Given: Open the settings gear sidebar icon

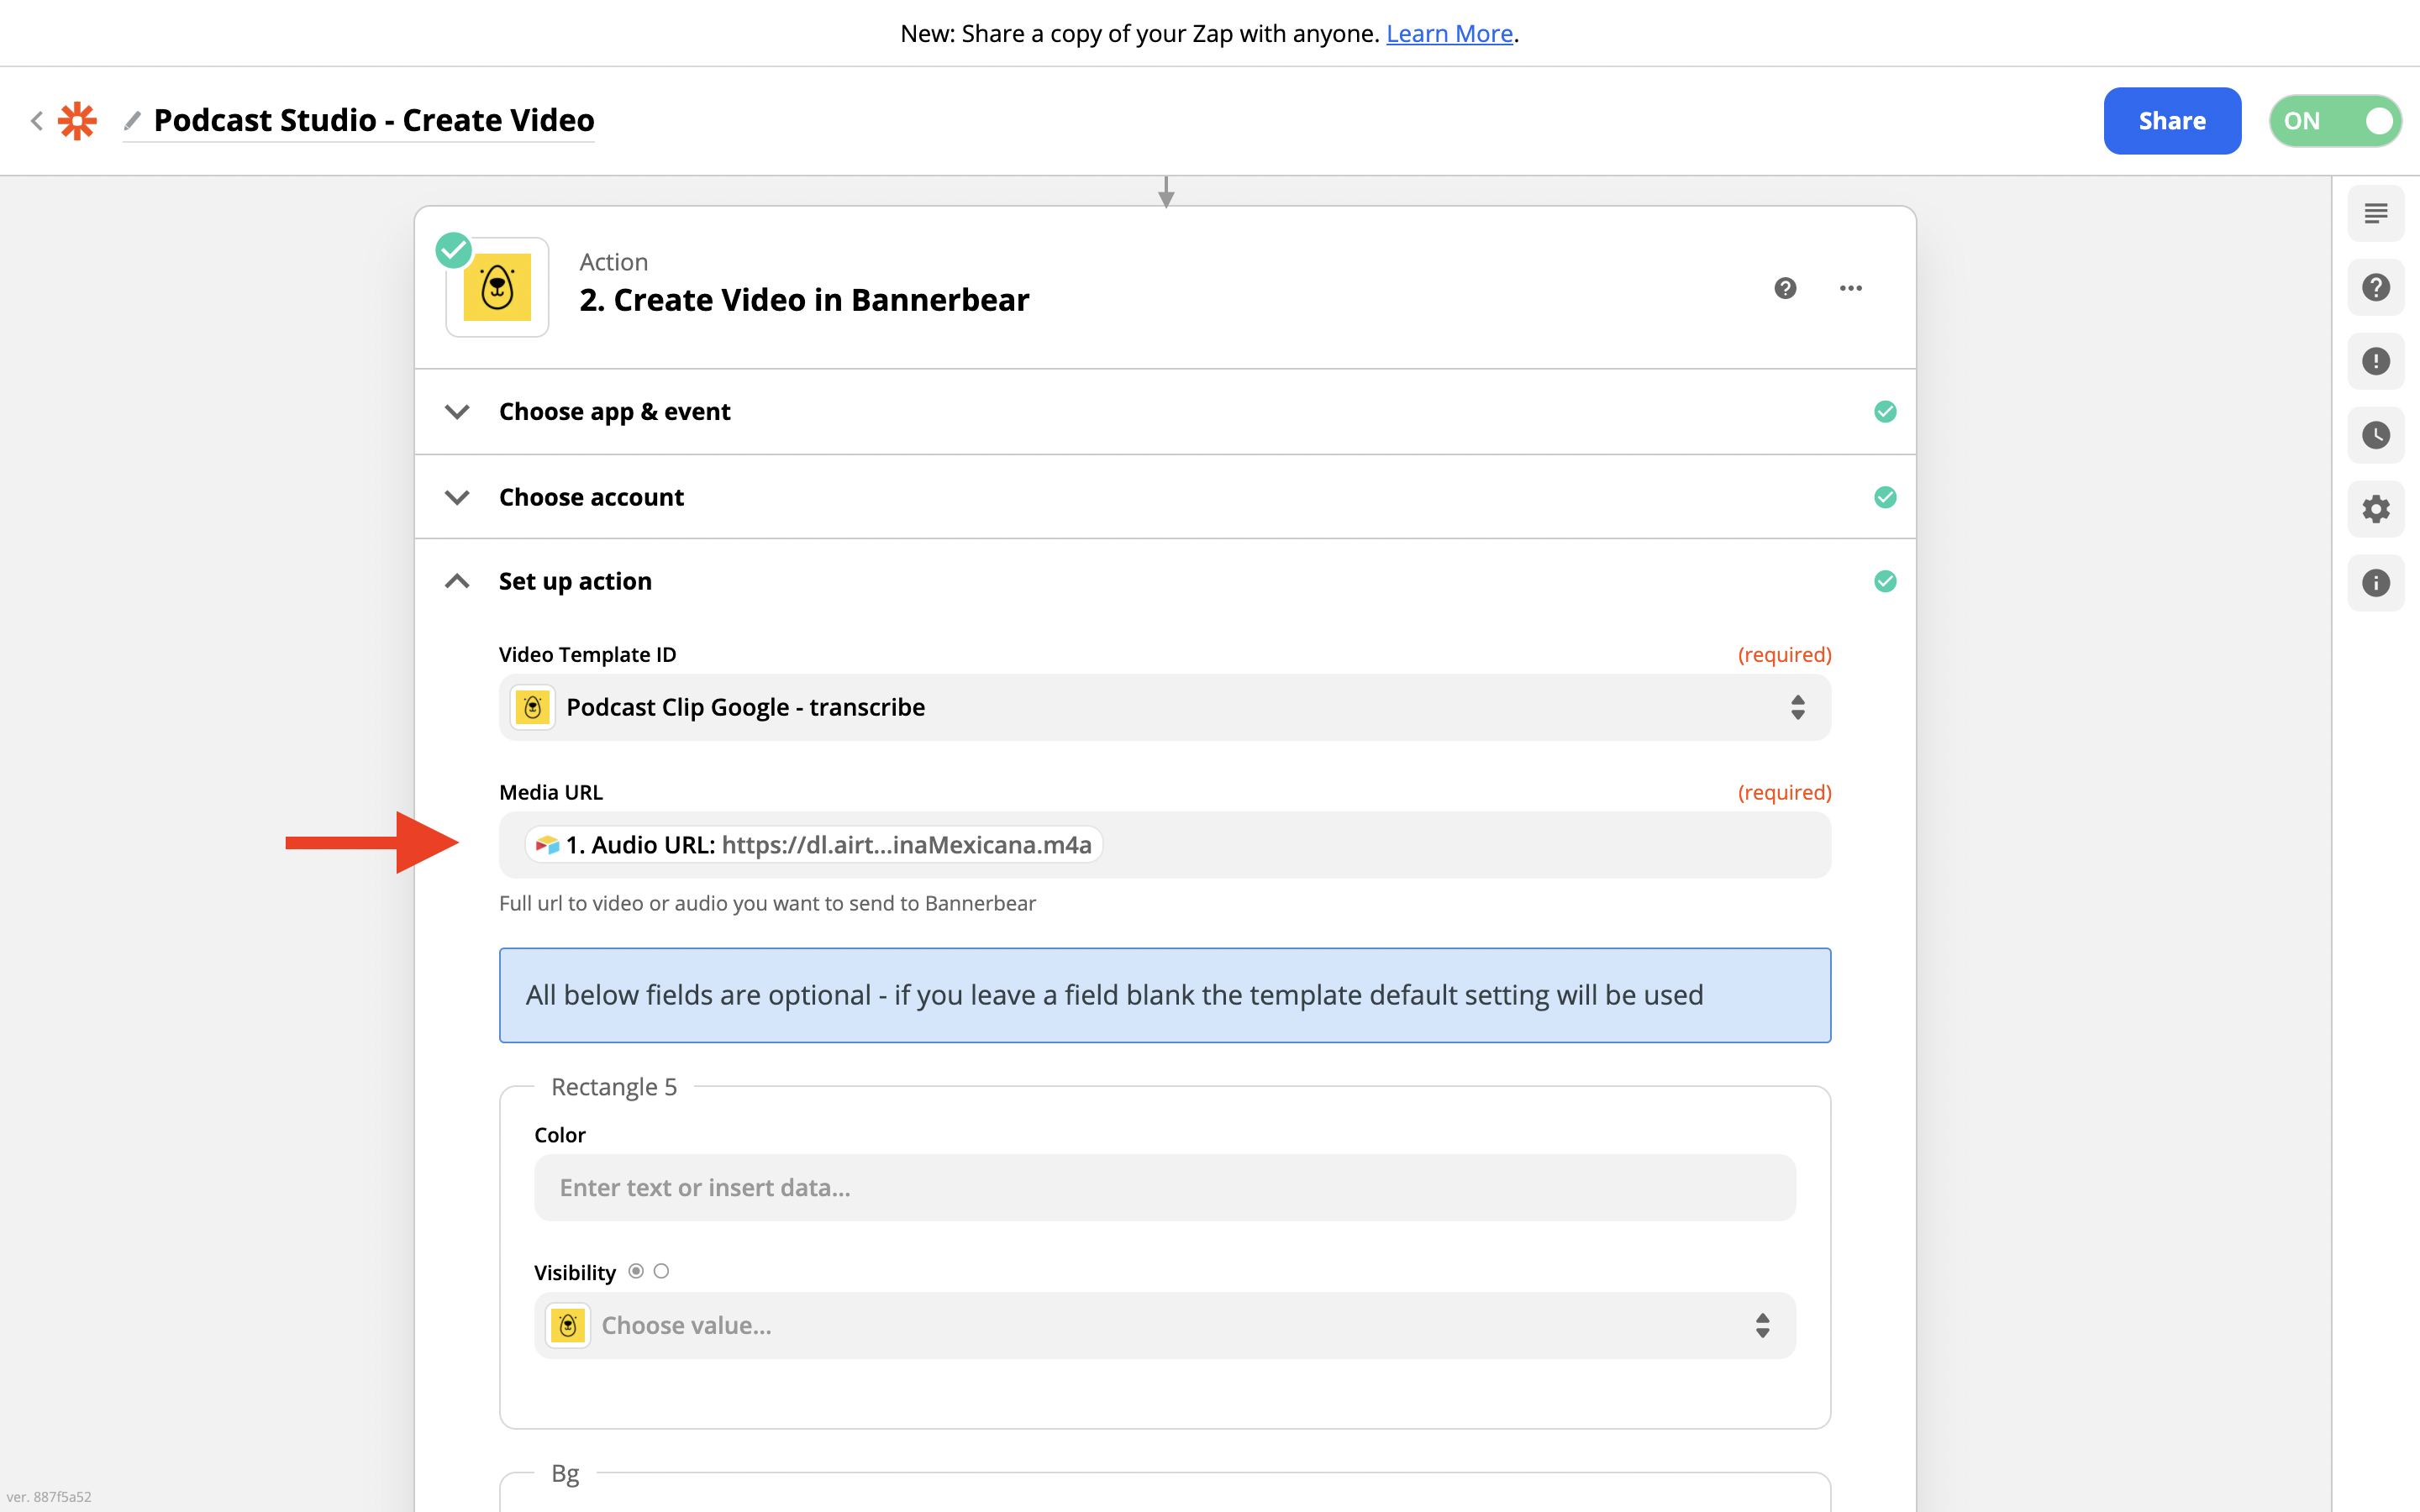Looking at the screenshot, I should coord(2375,509).
